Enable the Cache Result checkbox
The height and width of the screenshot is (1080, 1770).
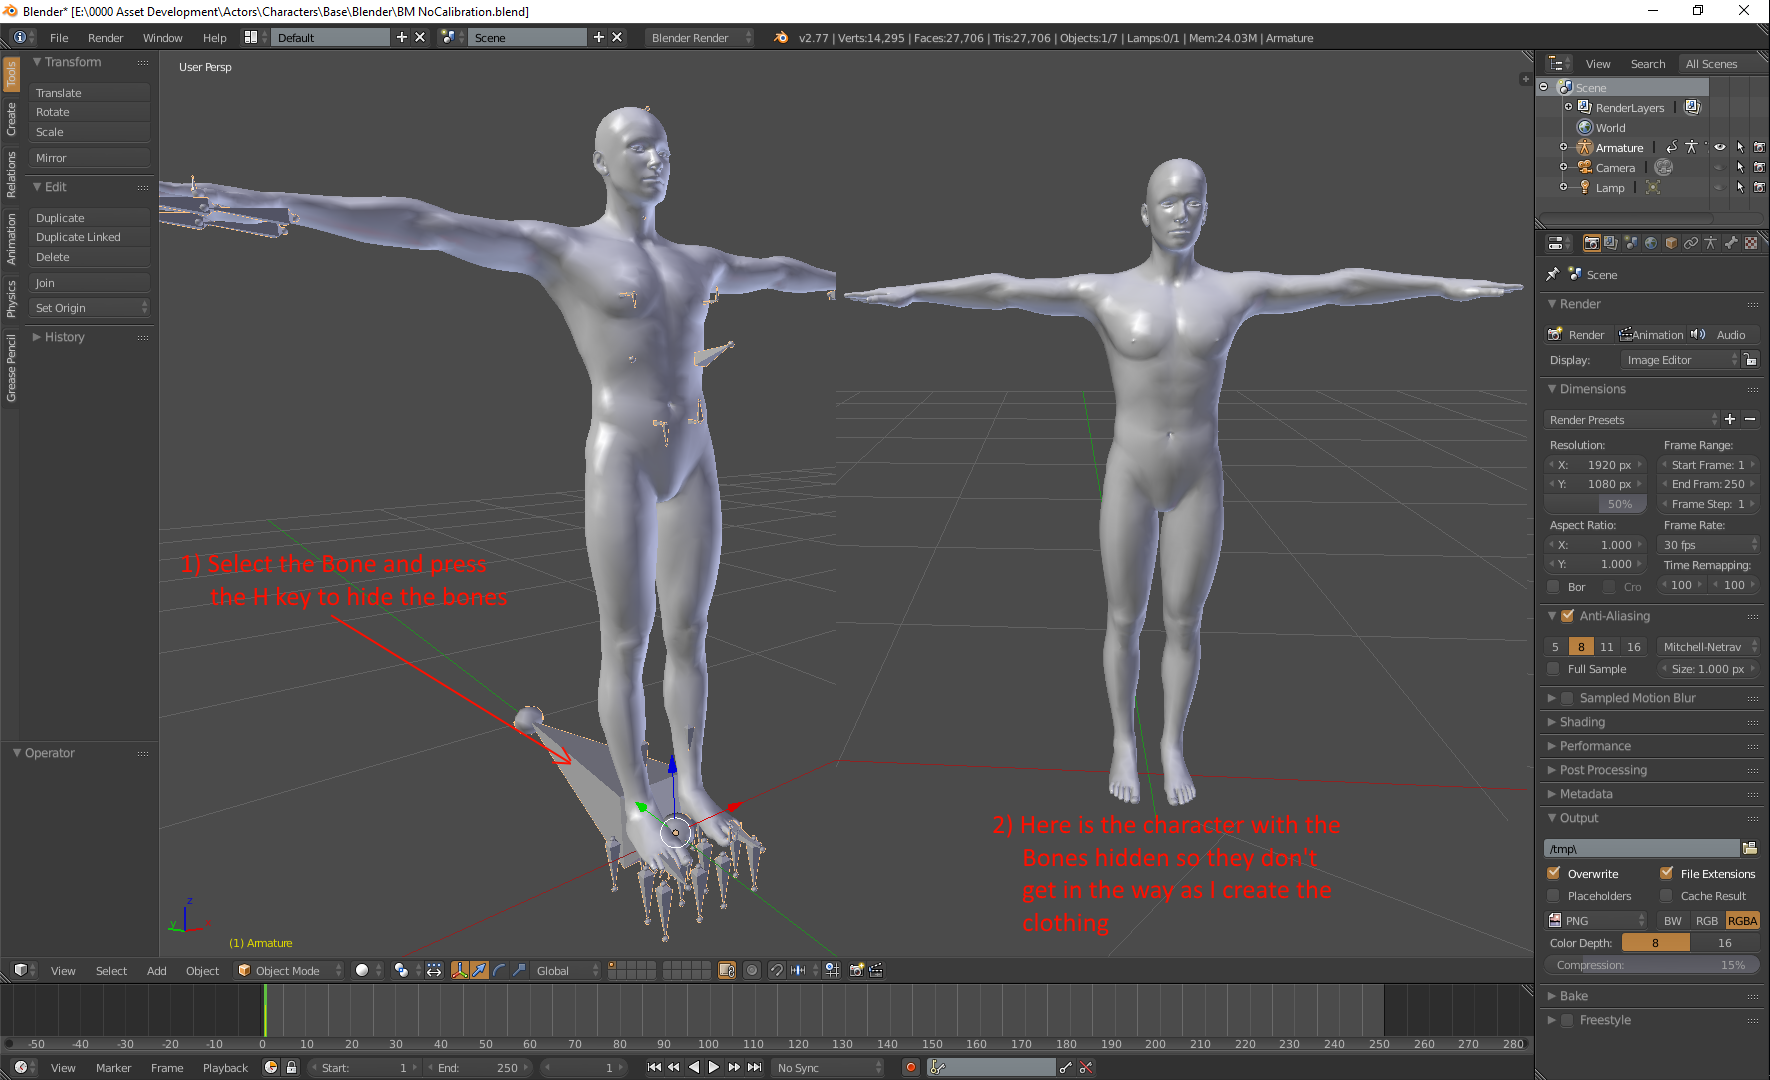(x=1666, y=896)
